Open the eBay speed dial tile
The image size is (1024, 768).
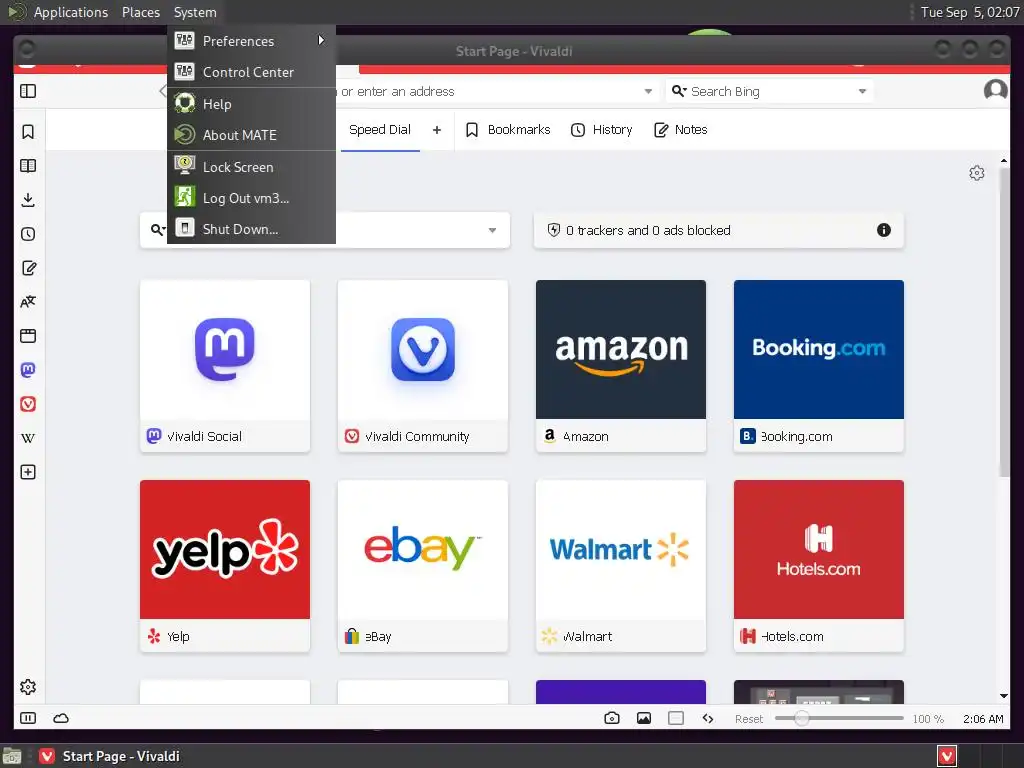click(423, 566)
